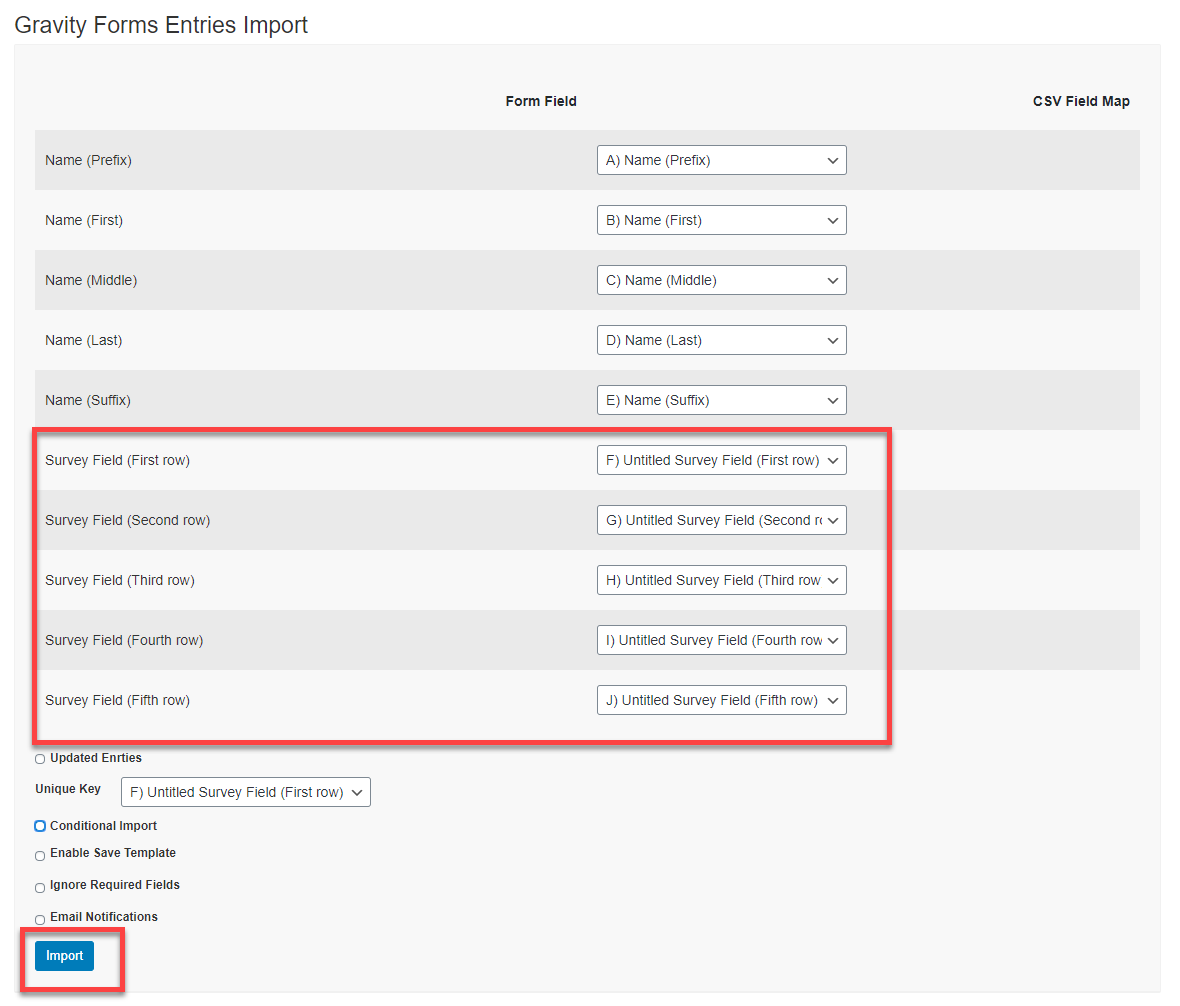The image size is (1180, 1006).
Task: Toggle the Conditional Import checkbox
Action: (40, 826)
